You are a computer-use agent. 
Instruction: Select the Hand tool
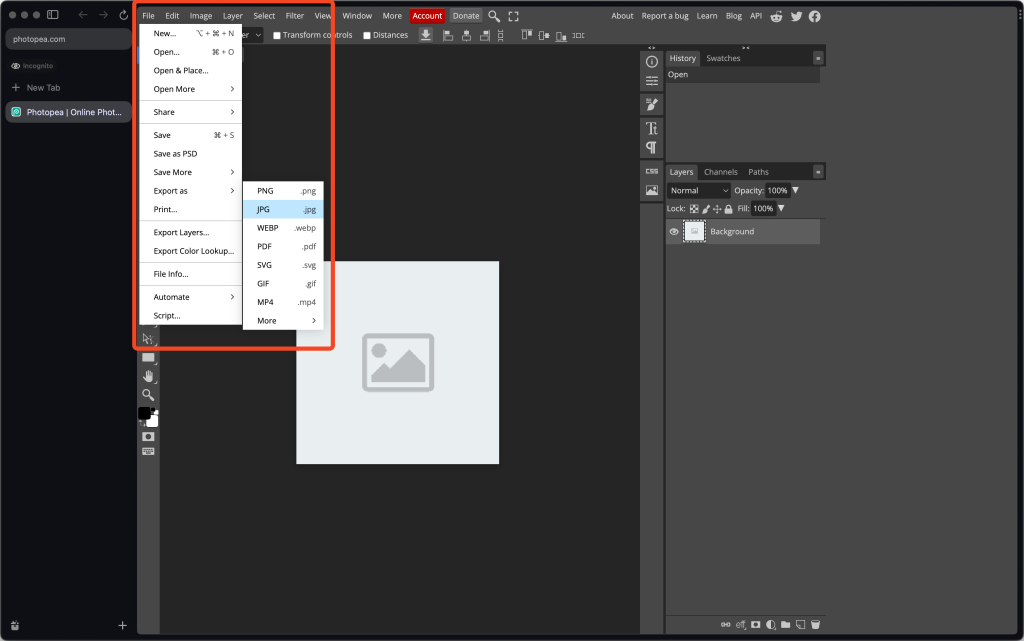click(148, 376)
